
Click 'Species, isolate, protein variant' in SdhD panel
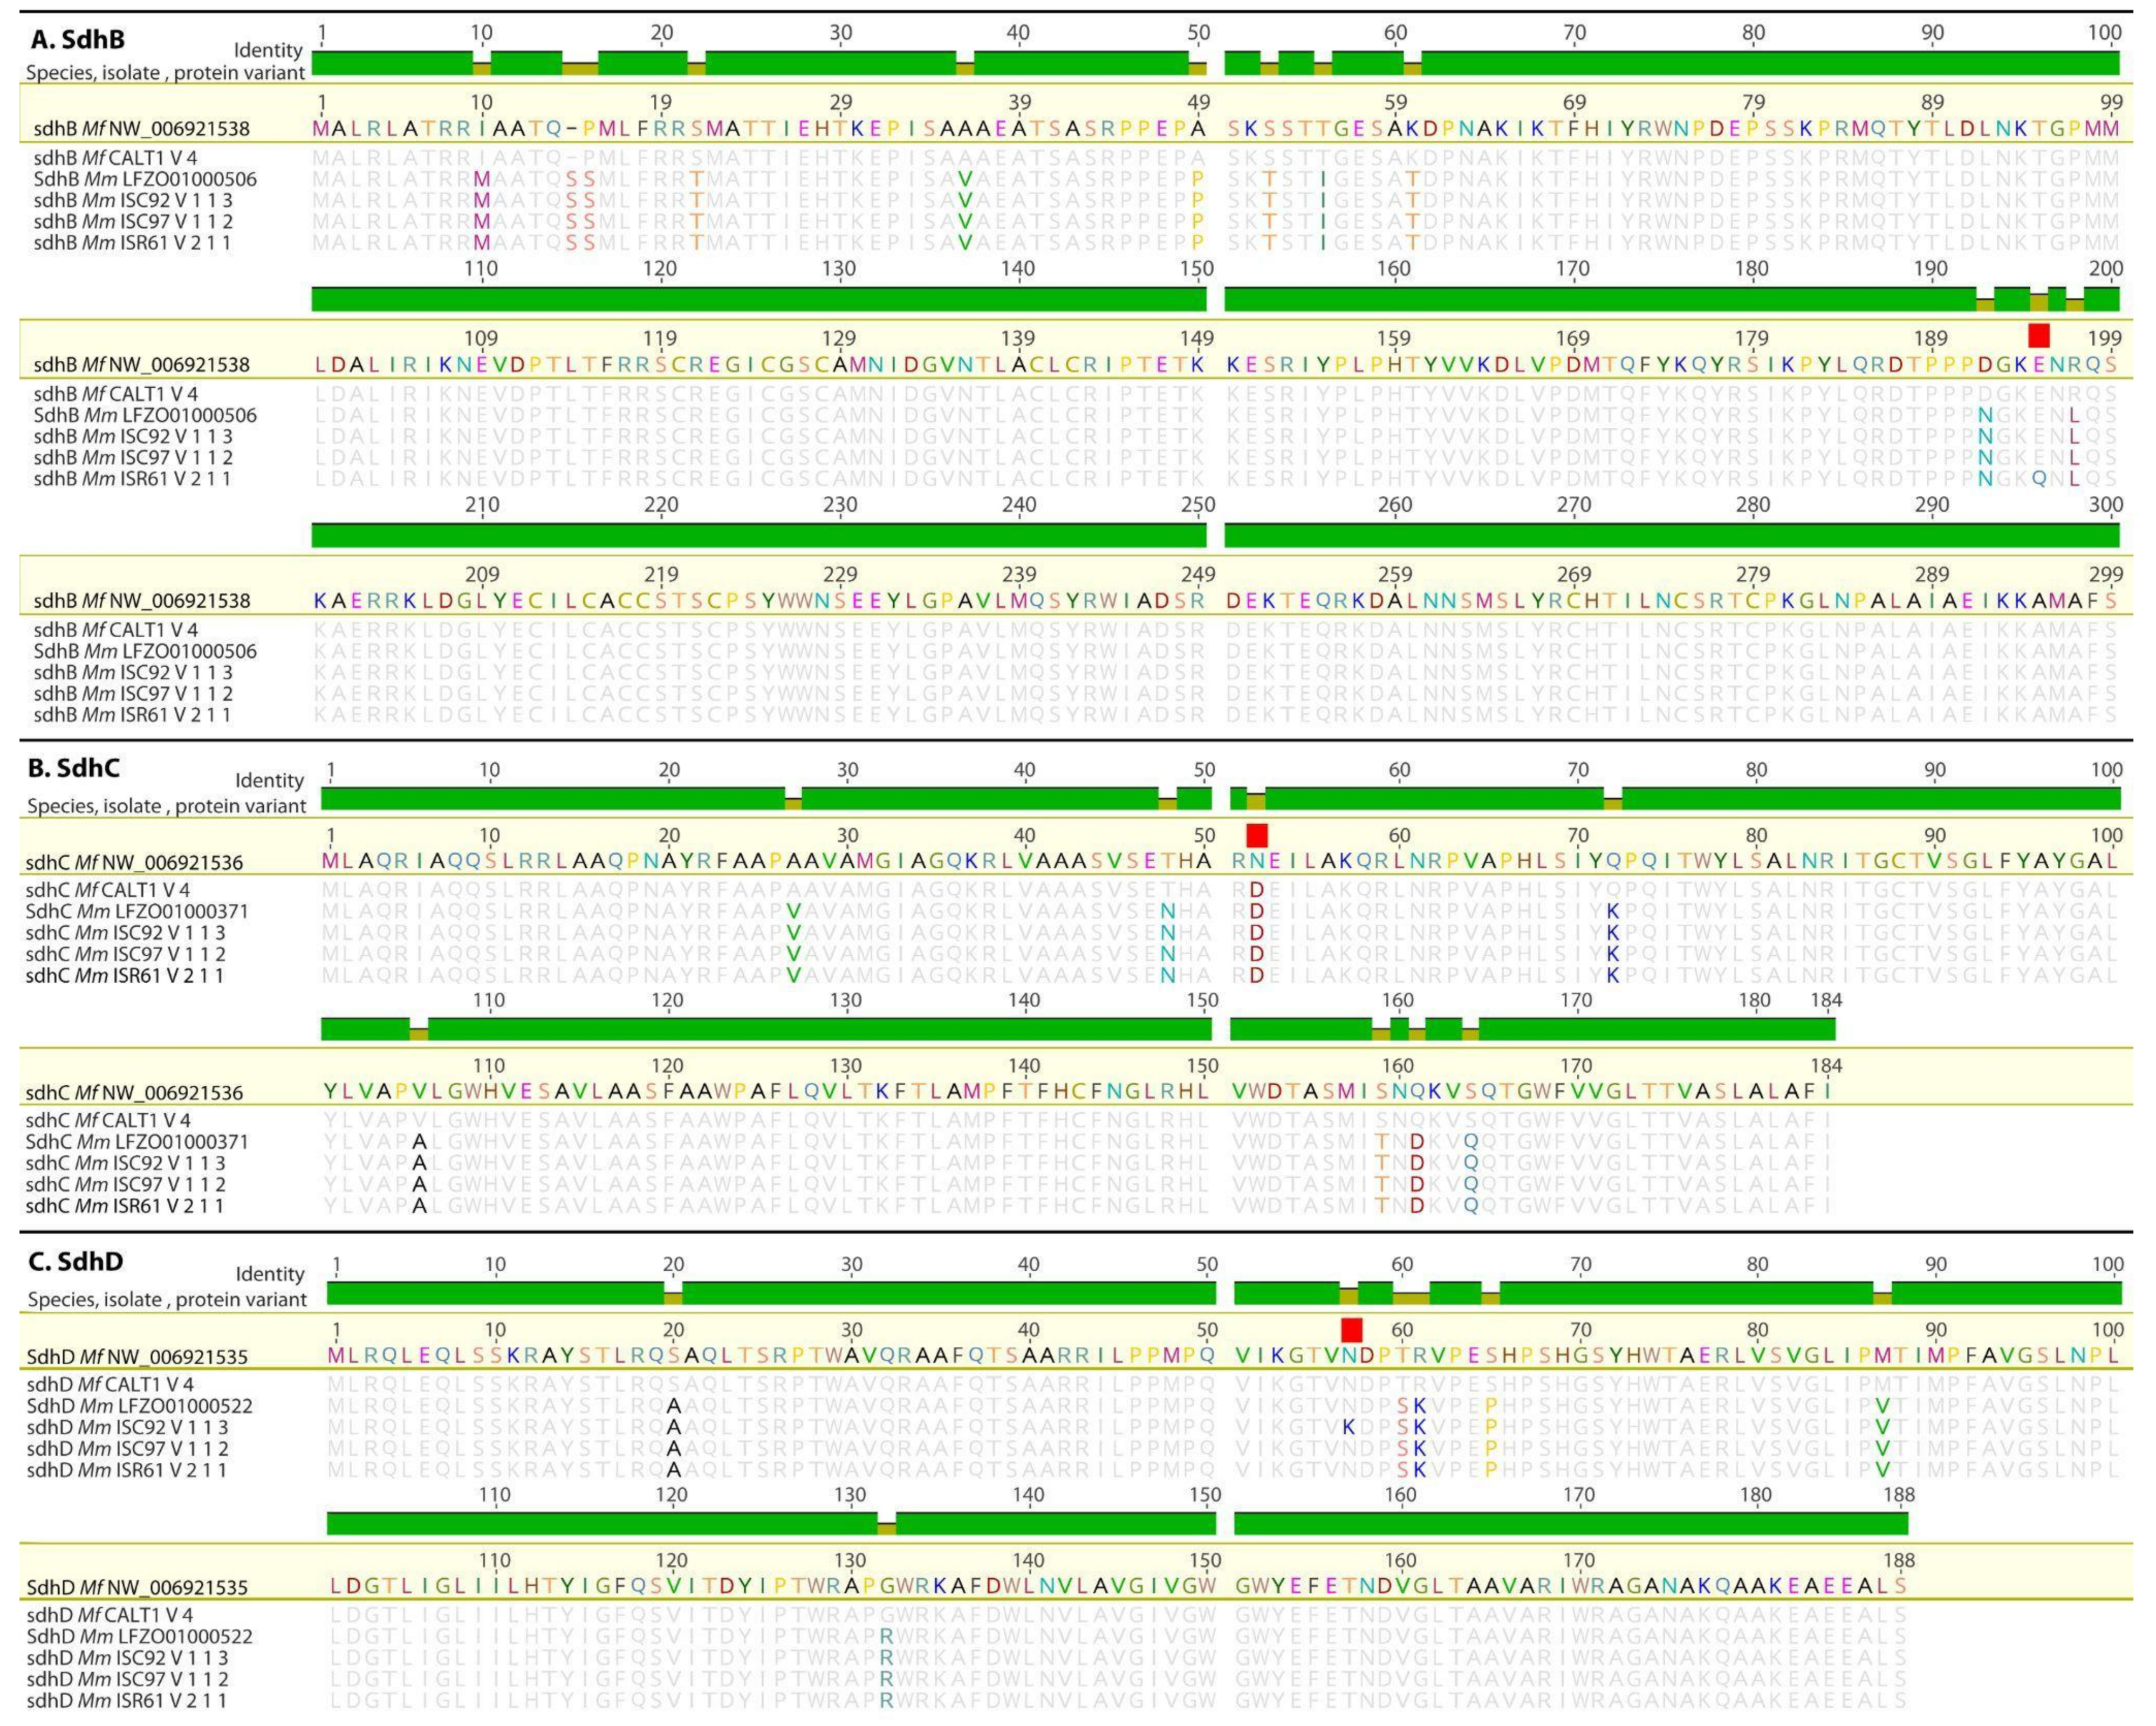click(167, 1299)
